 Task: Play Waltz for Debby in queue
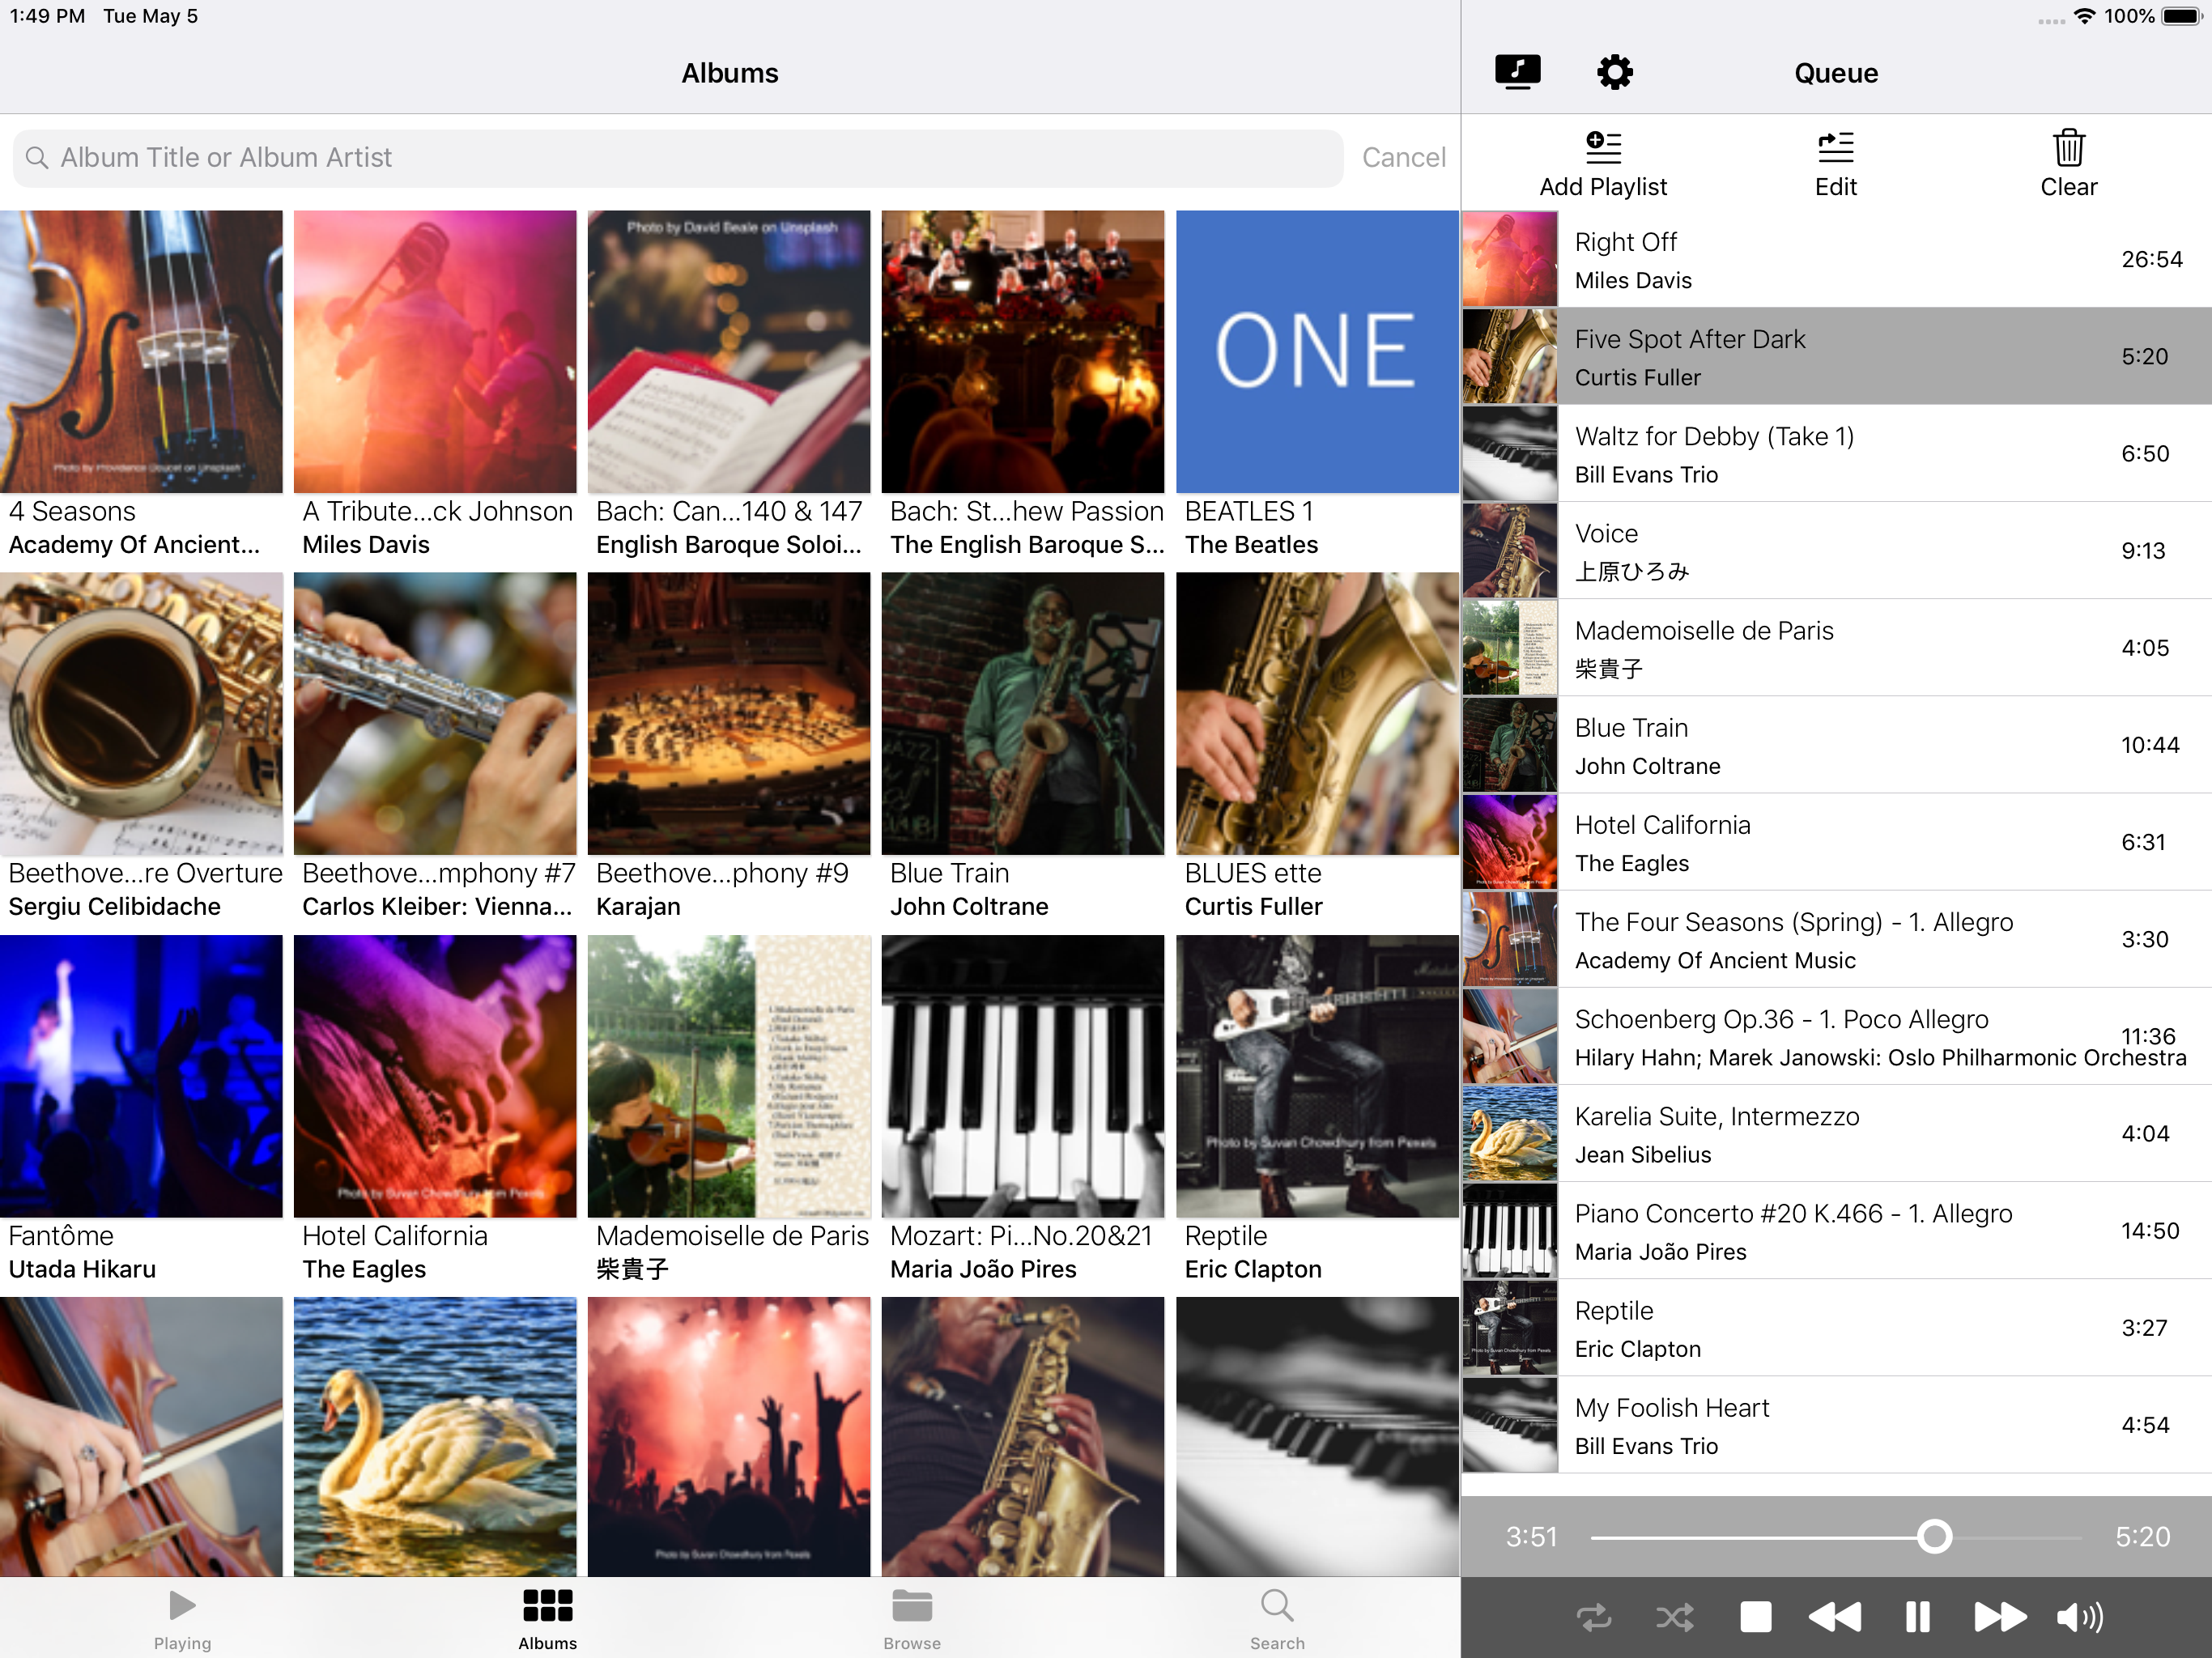(1835, 454)
